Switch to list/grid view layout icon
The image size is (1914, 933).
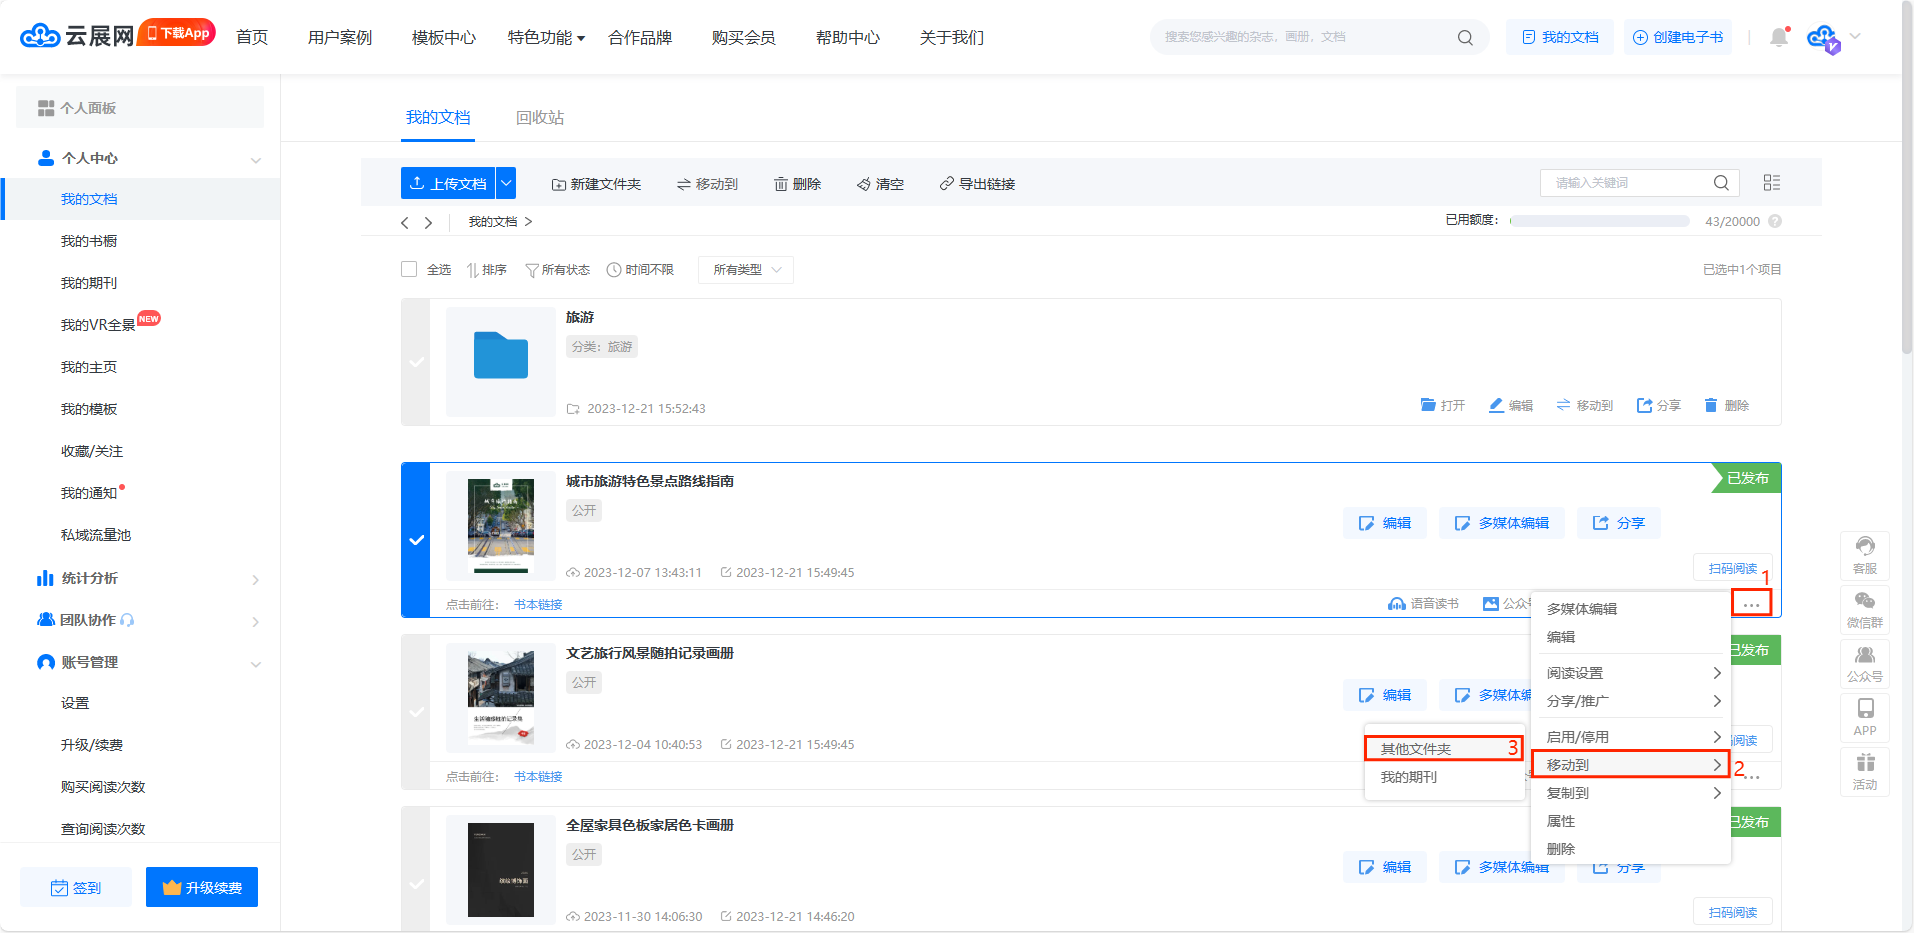point(1771,182)
